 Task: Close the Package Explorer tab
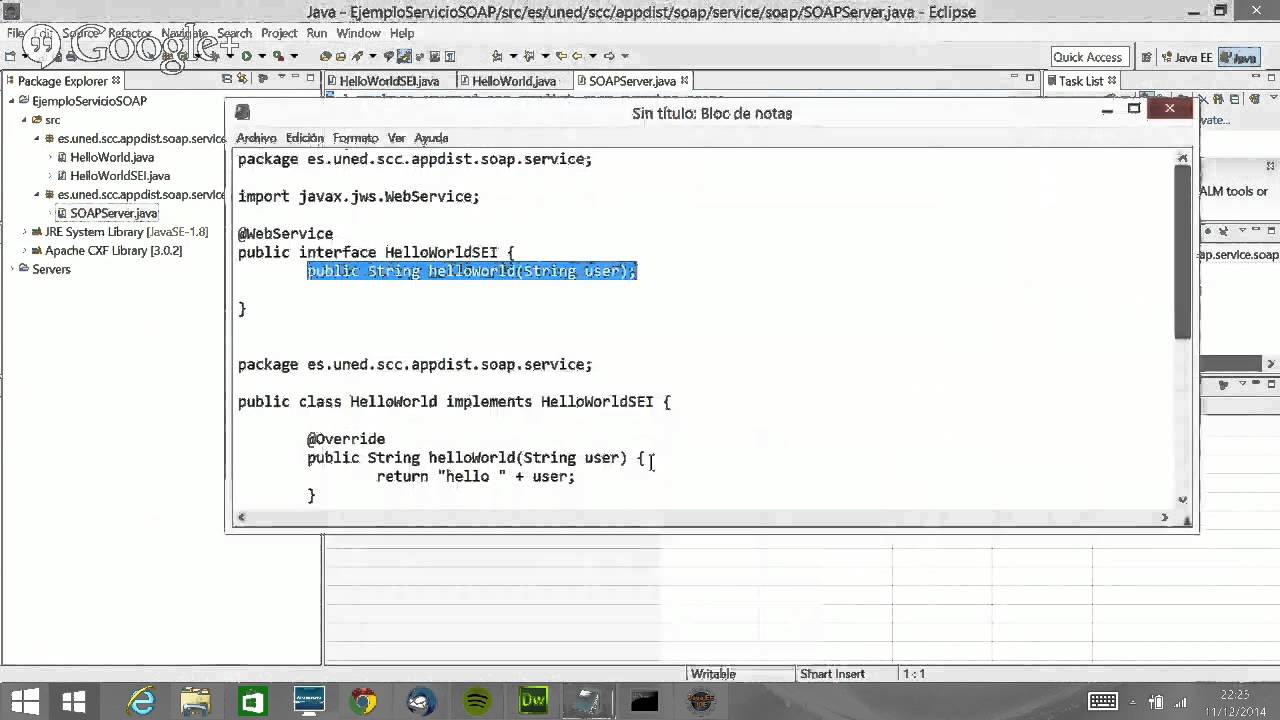point(116,80)
